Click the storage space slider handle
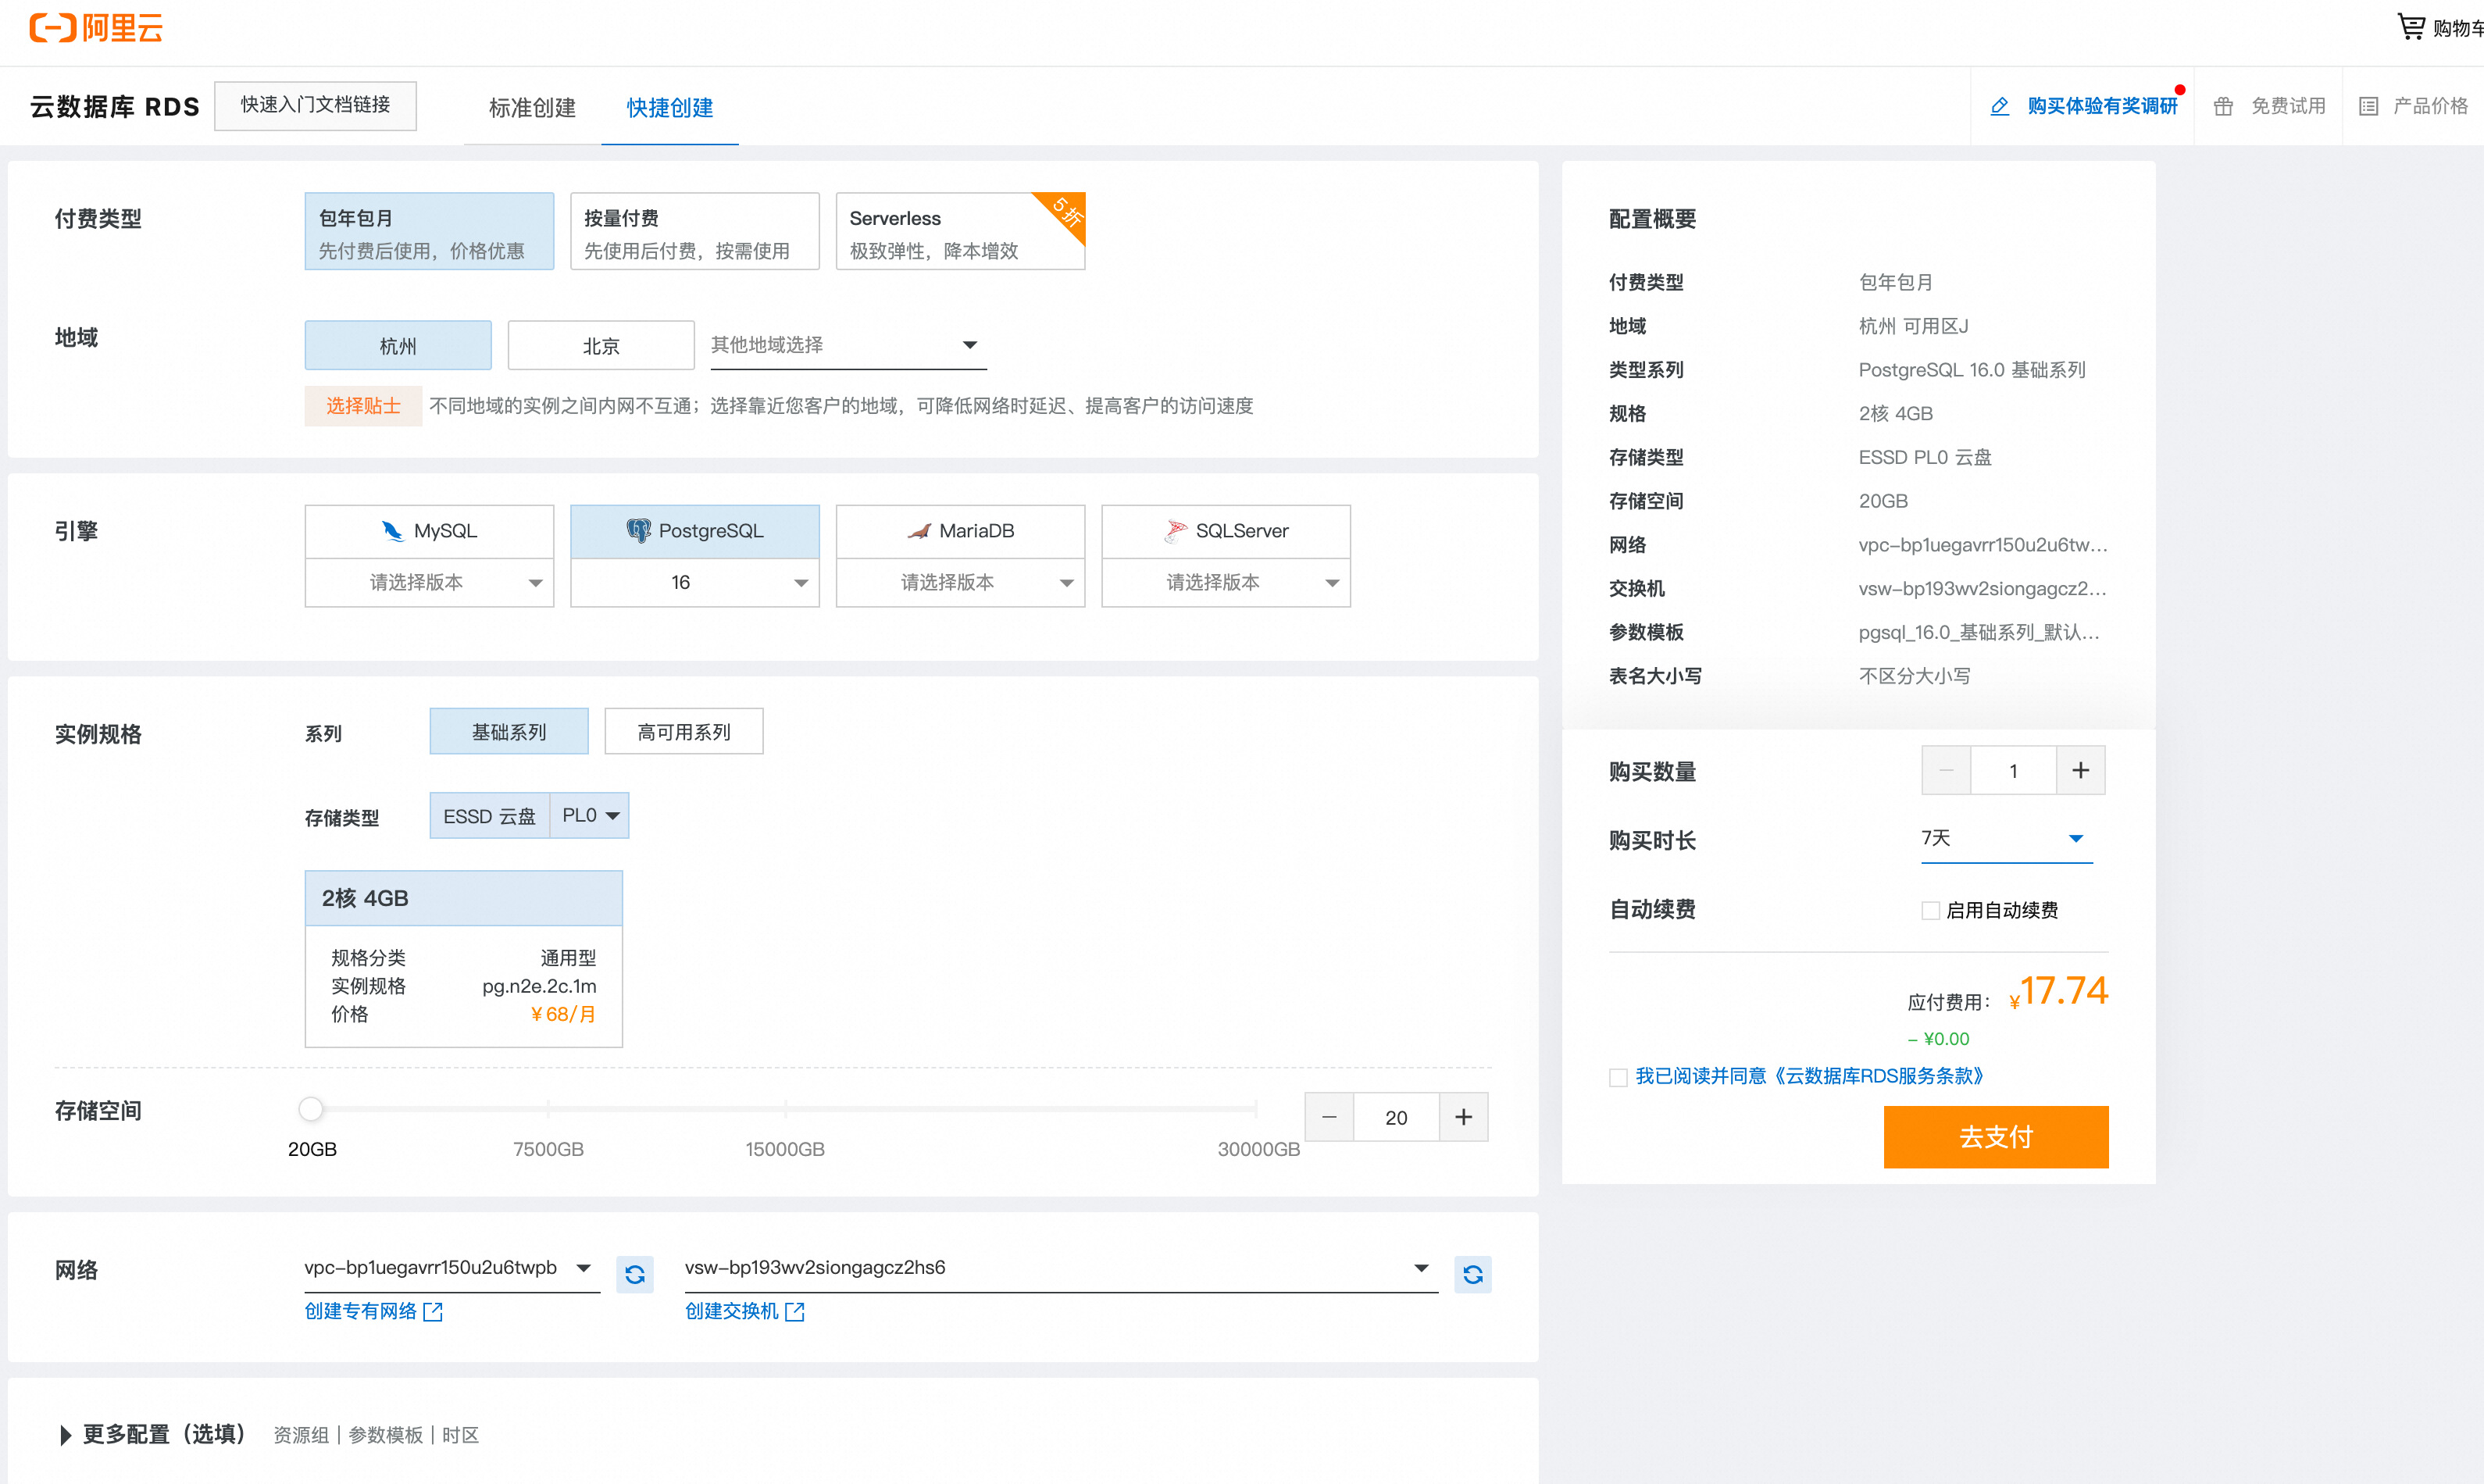The height and width of the screenshot is (1484, 2484). (x=310, y=1108)
